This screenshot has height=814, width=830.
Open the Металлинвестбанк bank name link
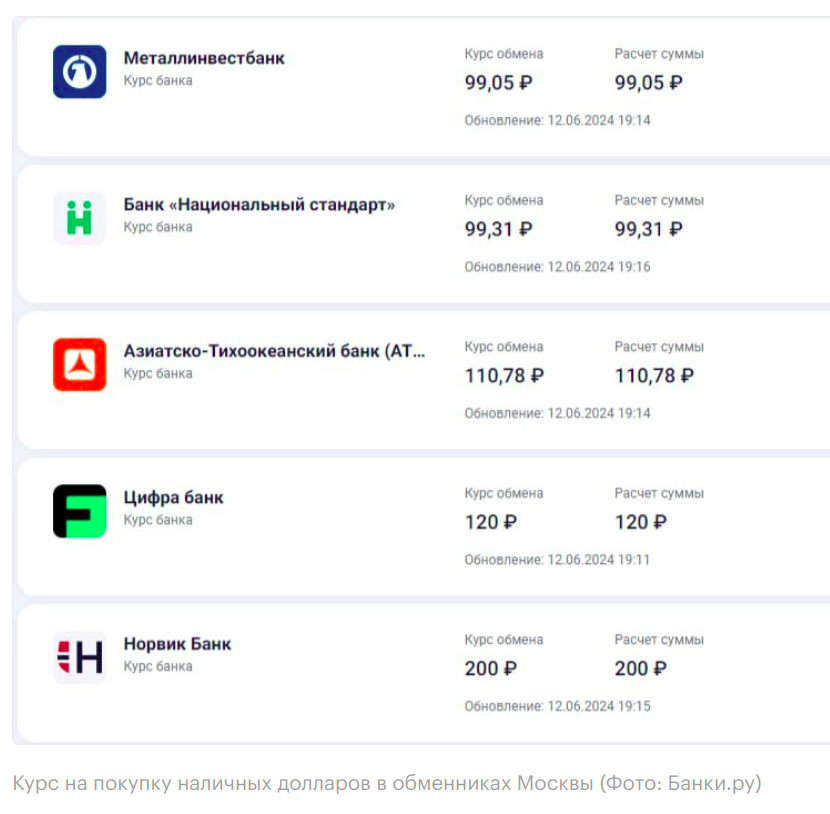[x=204, y=58]
